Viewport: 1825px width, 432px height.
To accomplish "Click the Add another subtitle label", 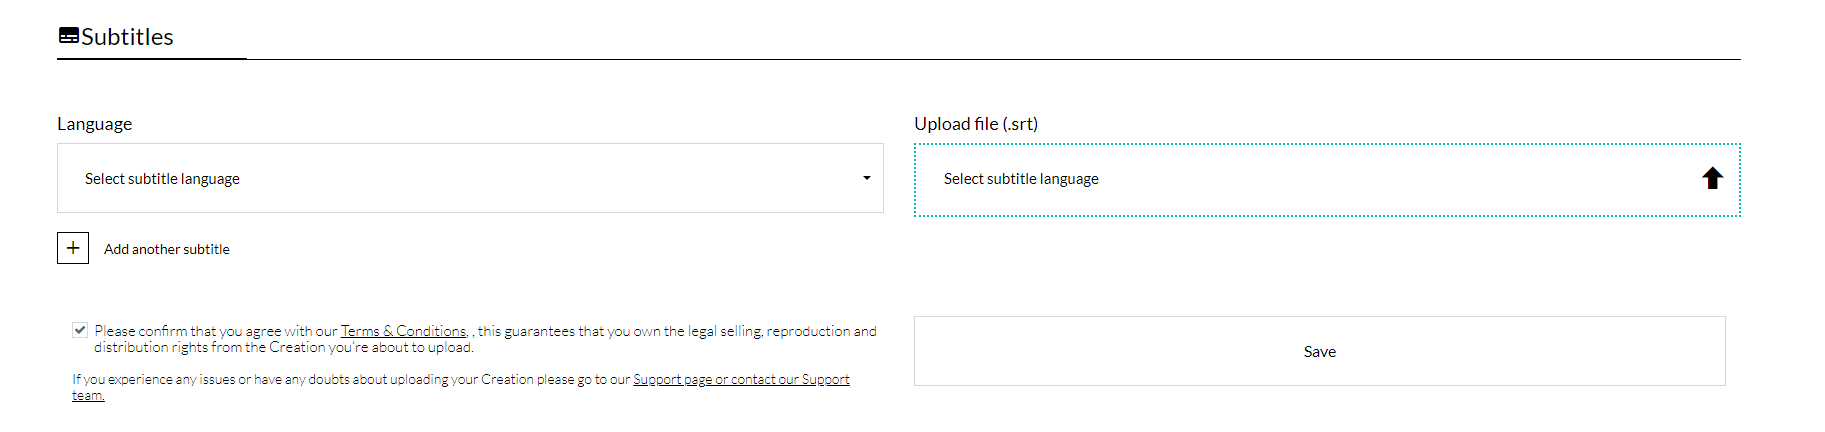I will pos(167,249).
